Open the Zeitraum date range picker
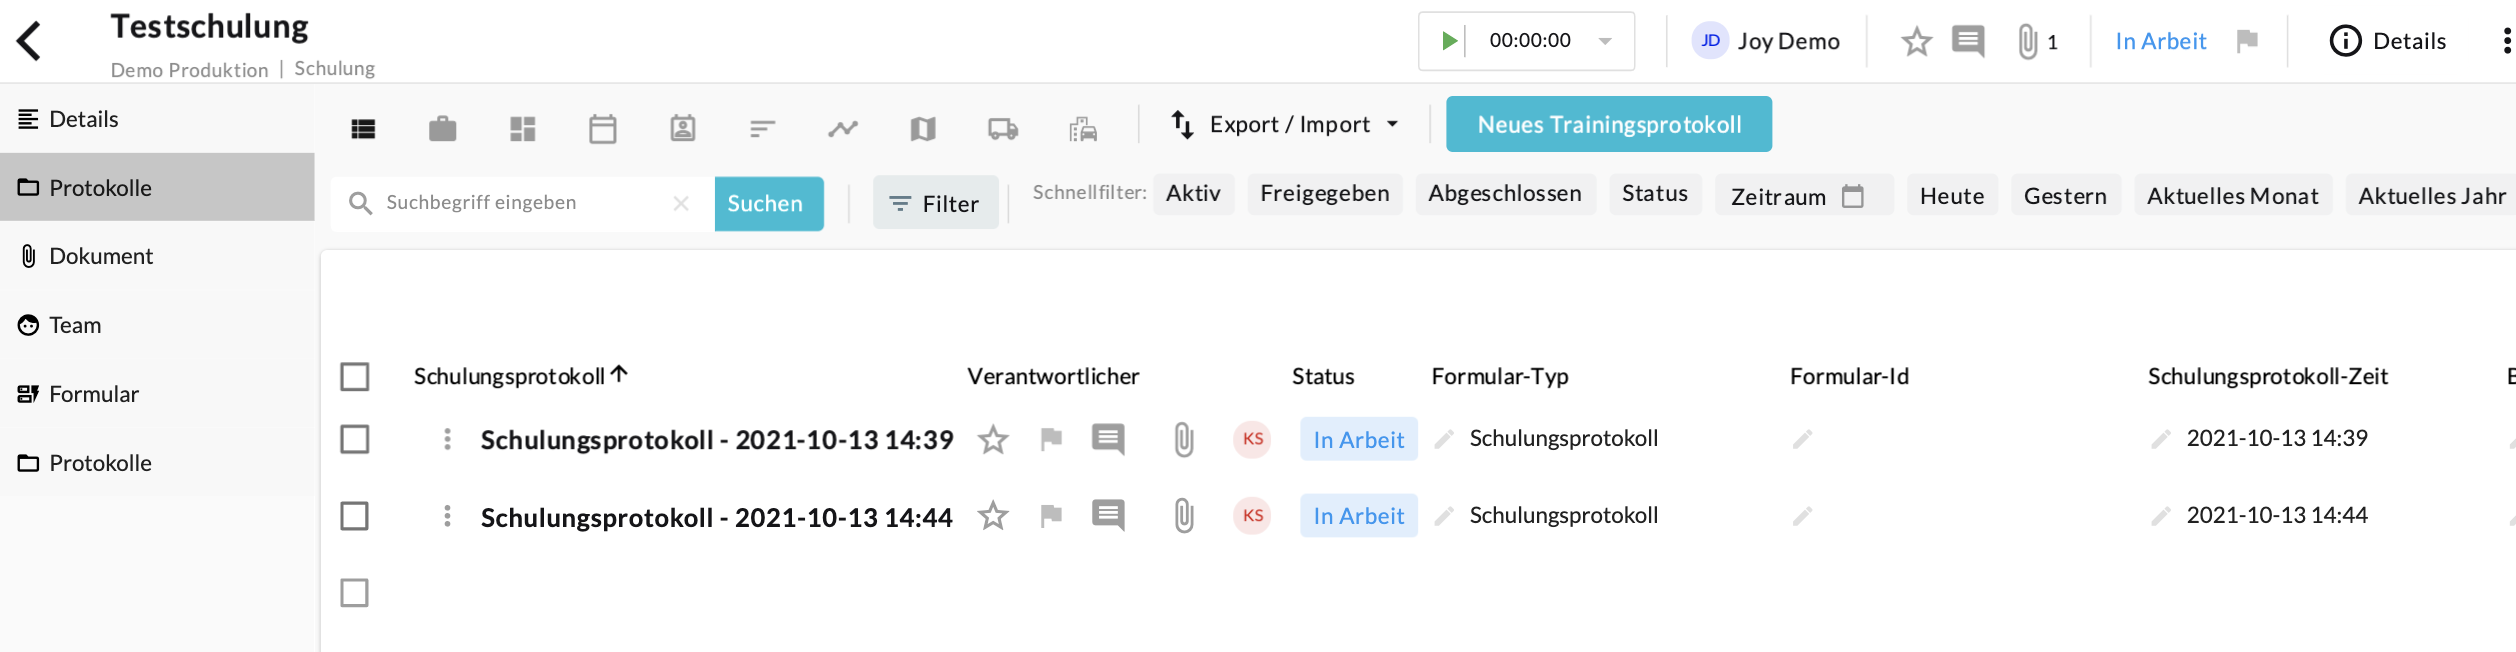 [x=1798, y=196]
